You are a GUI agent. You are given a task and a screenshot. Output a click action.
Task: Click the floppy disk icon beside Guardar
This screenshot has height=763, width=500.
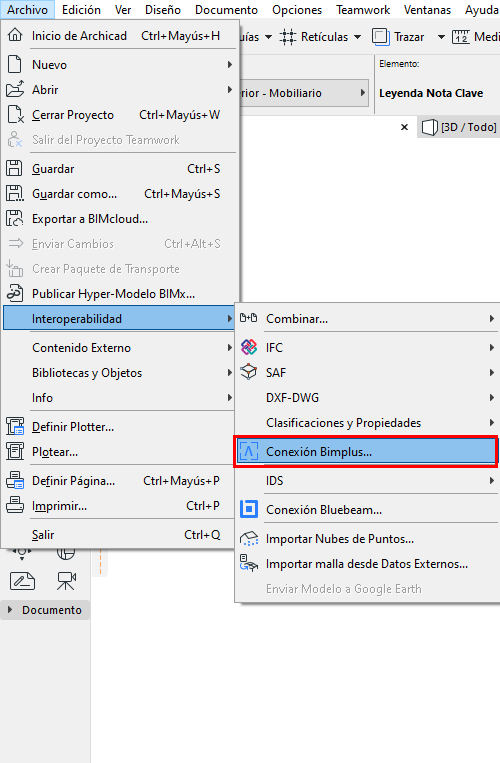pos(15,168)
